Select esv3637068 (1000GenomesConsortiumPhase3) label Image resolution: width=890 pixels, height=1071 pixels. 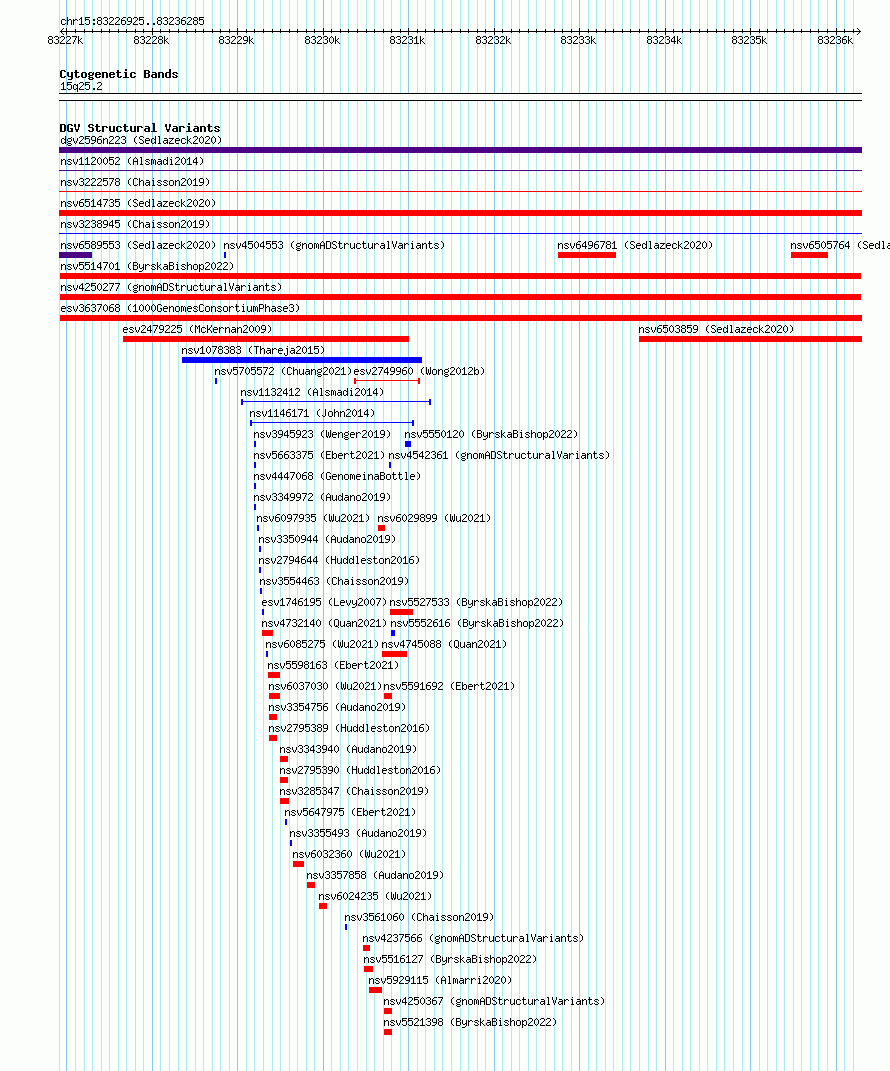click(180, 309)
